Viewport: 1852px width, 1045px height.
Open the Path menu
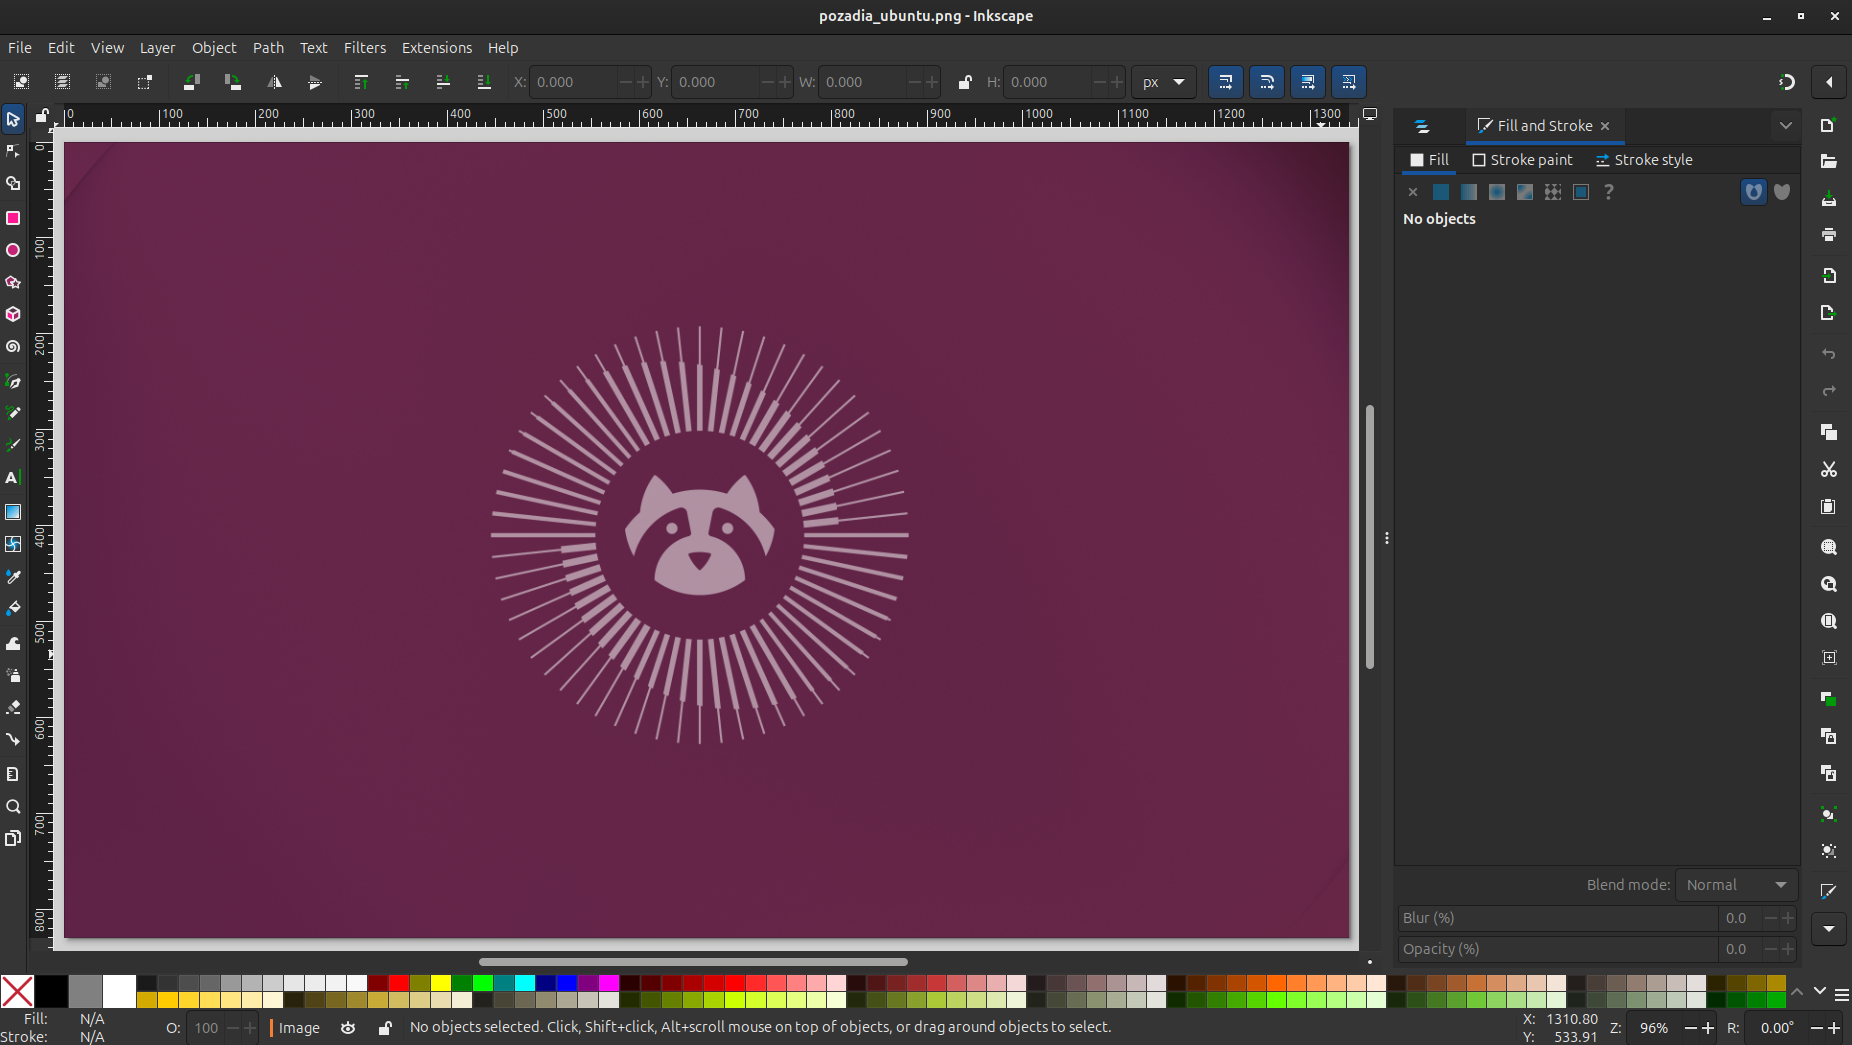[x=268, y=48]
